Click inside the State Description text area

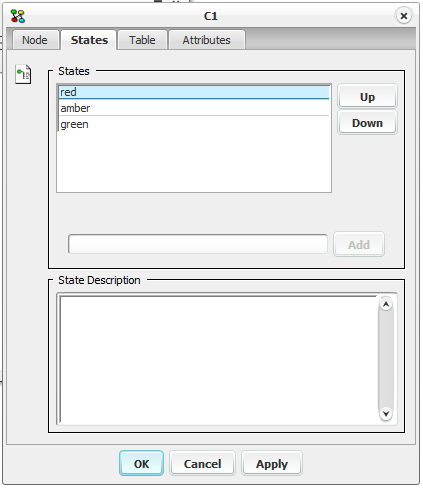point(218,360)
